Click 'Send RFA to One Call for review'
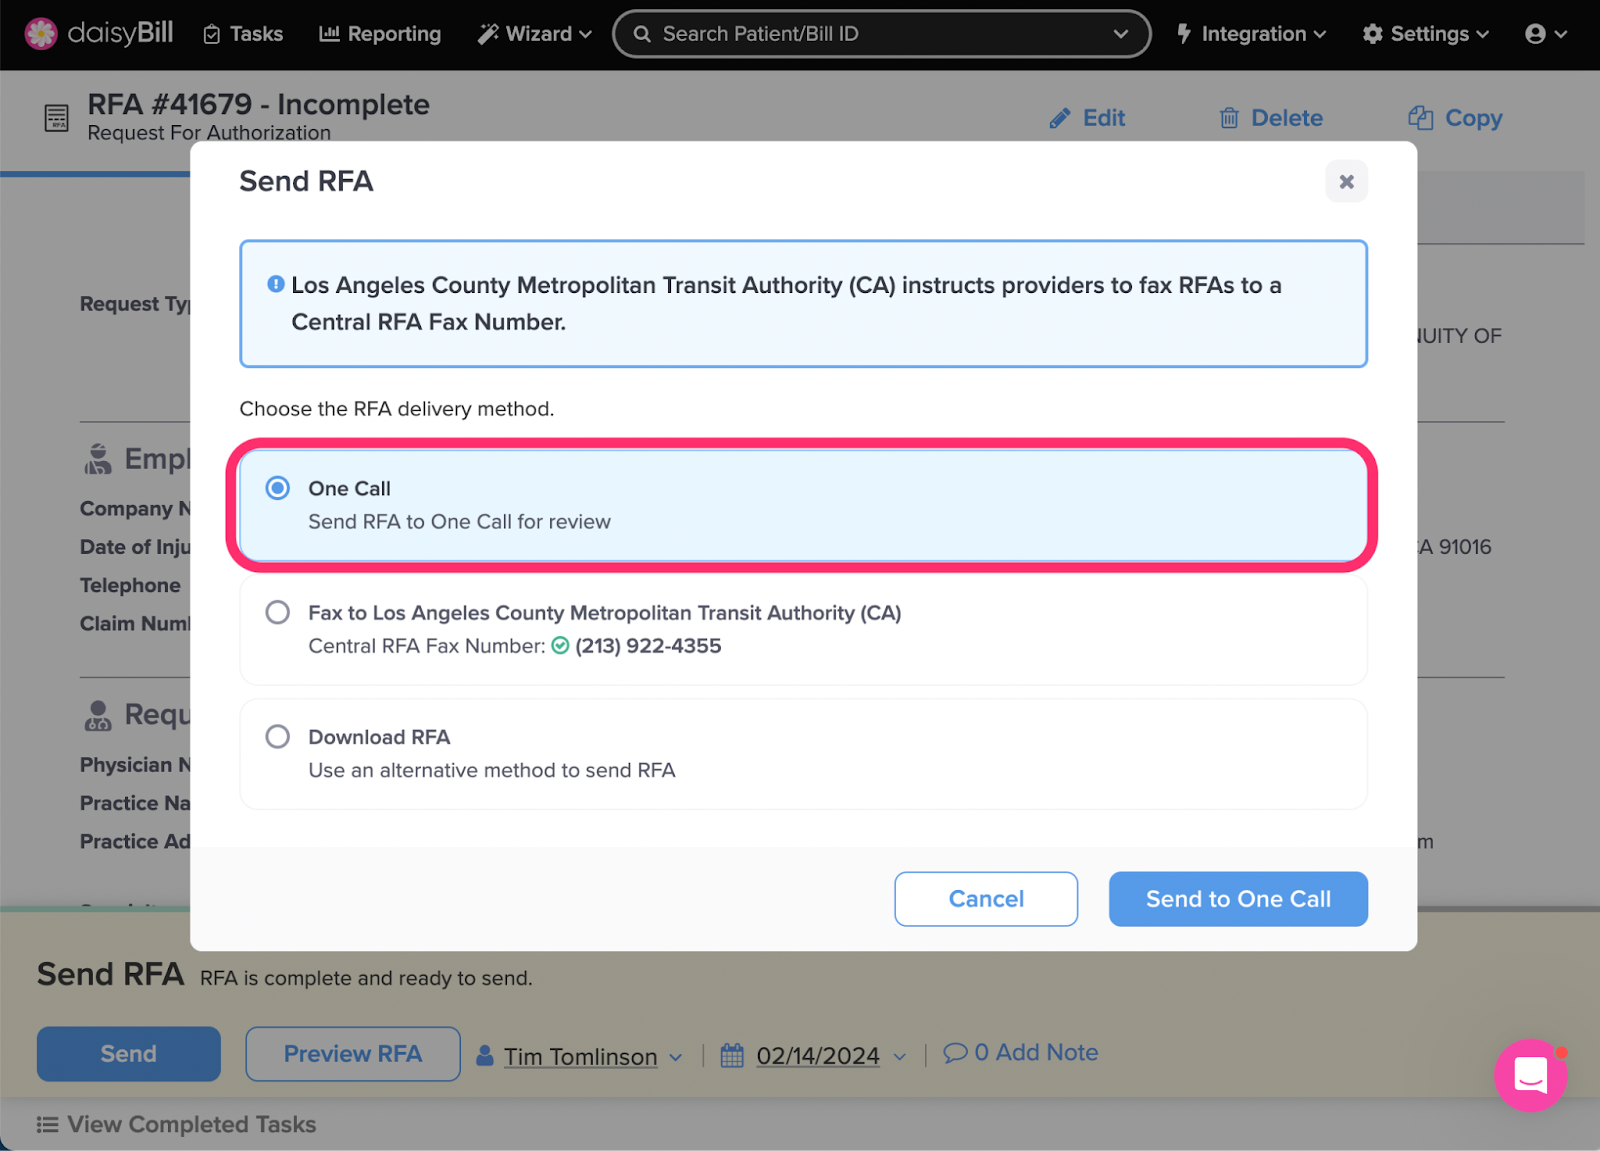This screenshot has height=1151, width=1600. [x=460, y=522]
